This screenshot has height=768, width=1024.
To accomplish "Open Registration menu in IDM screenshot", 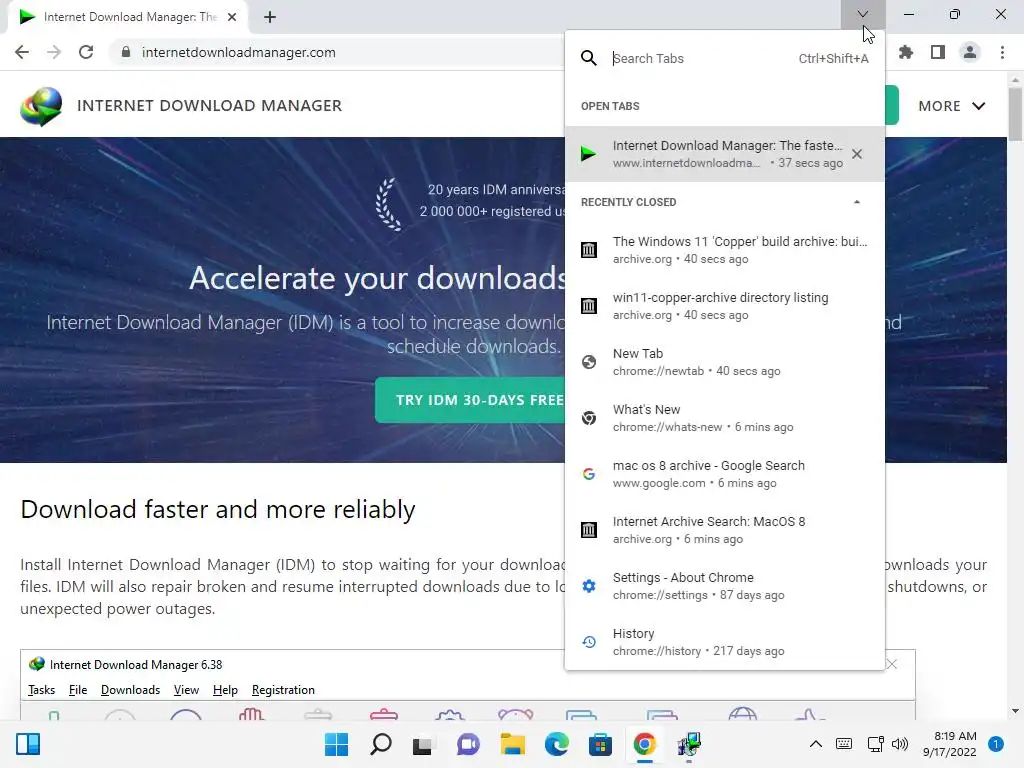I will click(283, 690).
